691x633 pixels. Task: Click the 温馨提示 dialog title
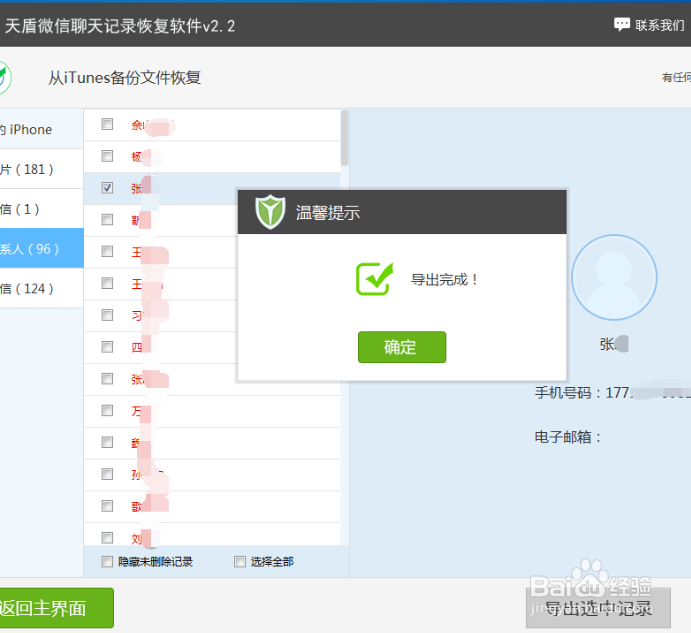328,213
